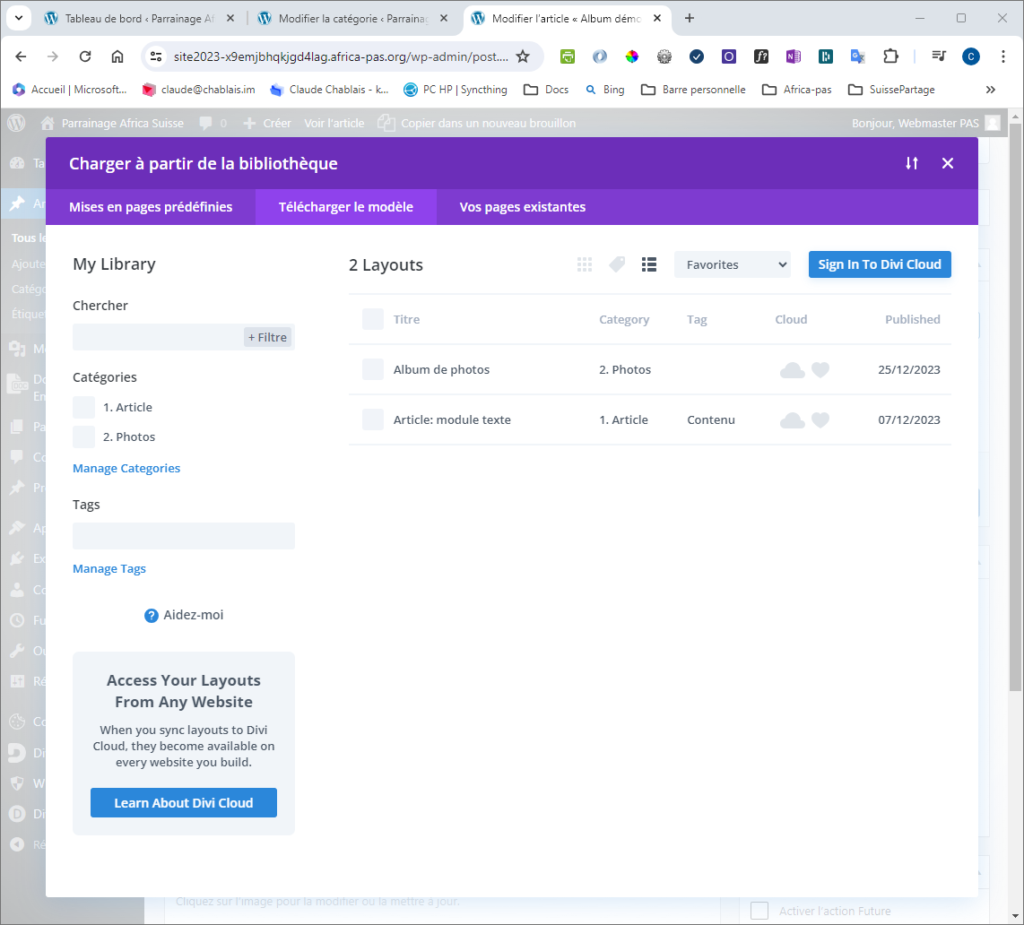Viewport: 1024px width, 925px height.
Task: Click Sign In To Divi Cloud
Action: point(879,264)
